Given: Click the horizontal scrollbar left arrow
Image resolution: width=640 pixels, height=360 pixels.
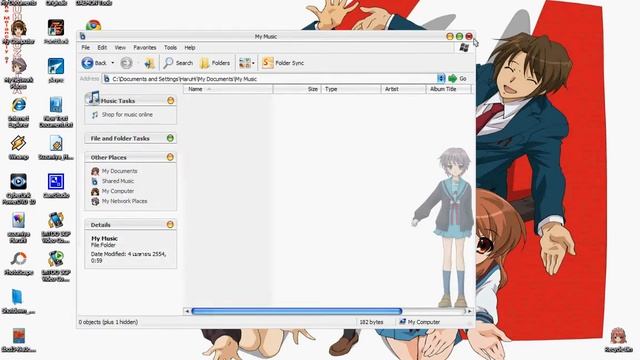Looking at the screenshot, I should pos(187,311).
